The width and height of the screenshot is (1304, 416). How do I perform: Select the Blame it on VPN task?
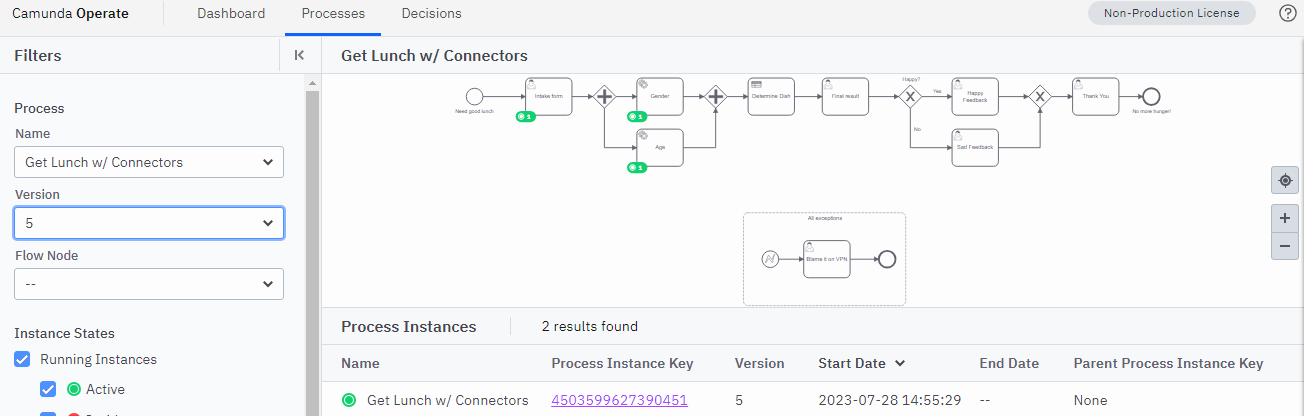pos(826,258)
